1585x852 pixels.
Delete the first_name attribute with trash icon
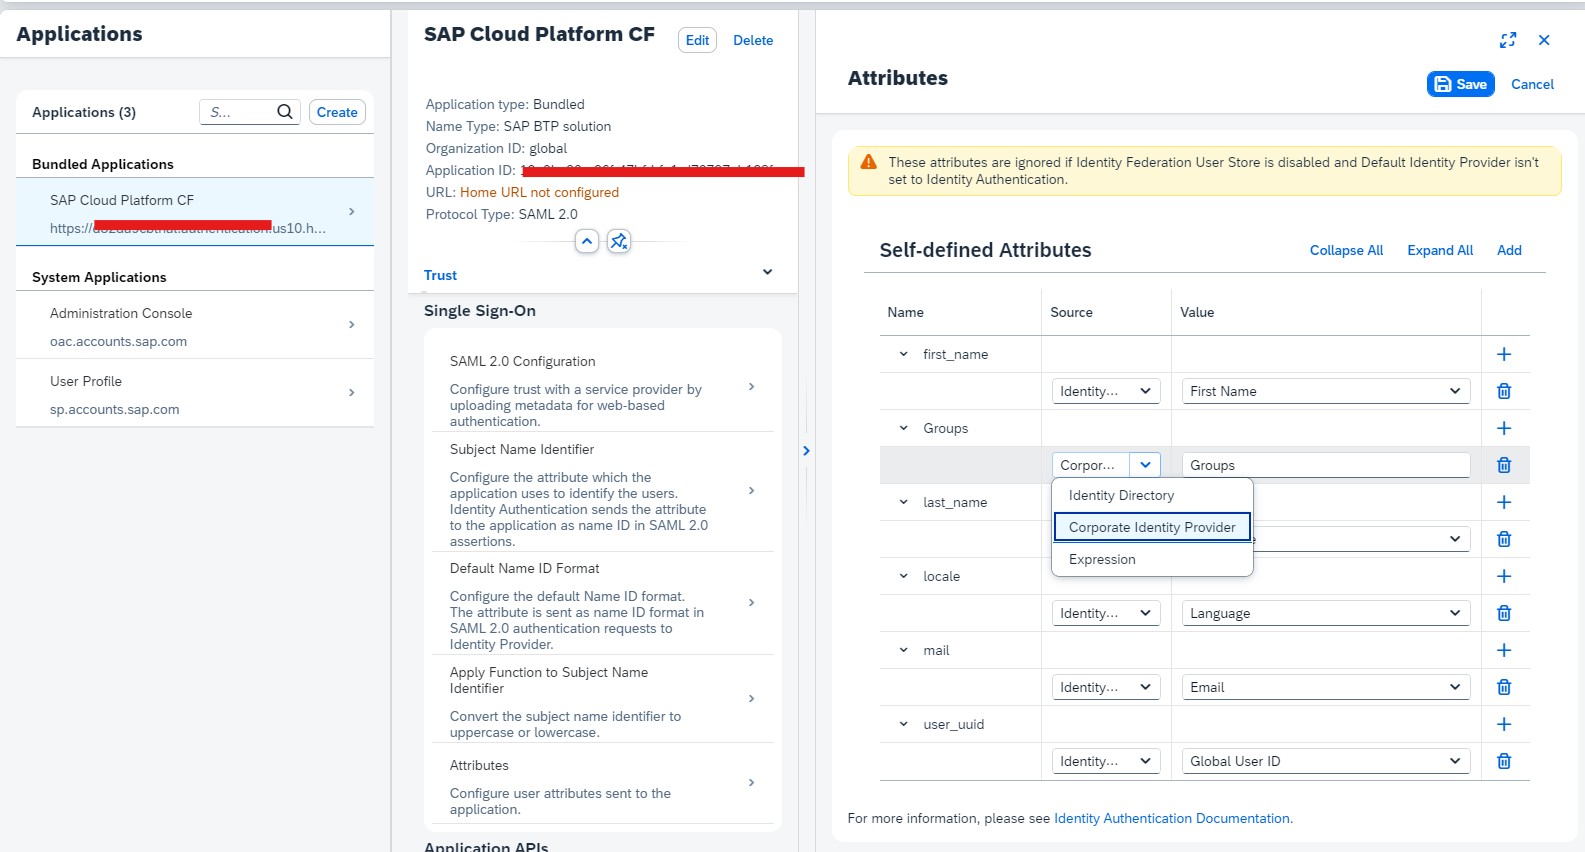pos(1503,391)
